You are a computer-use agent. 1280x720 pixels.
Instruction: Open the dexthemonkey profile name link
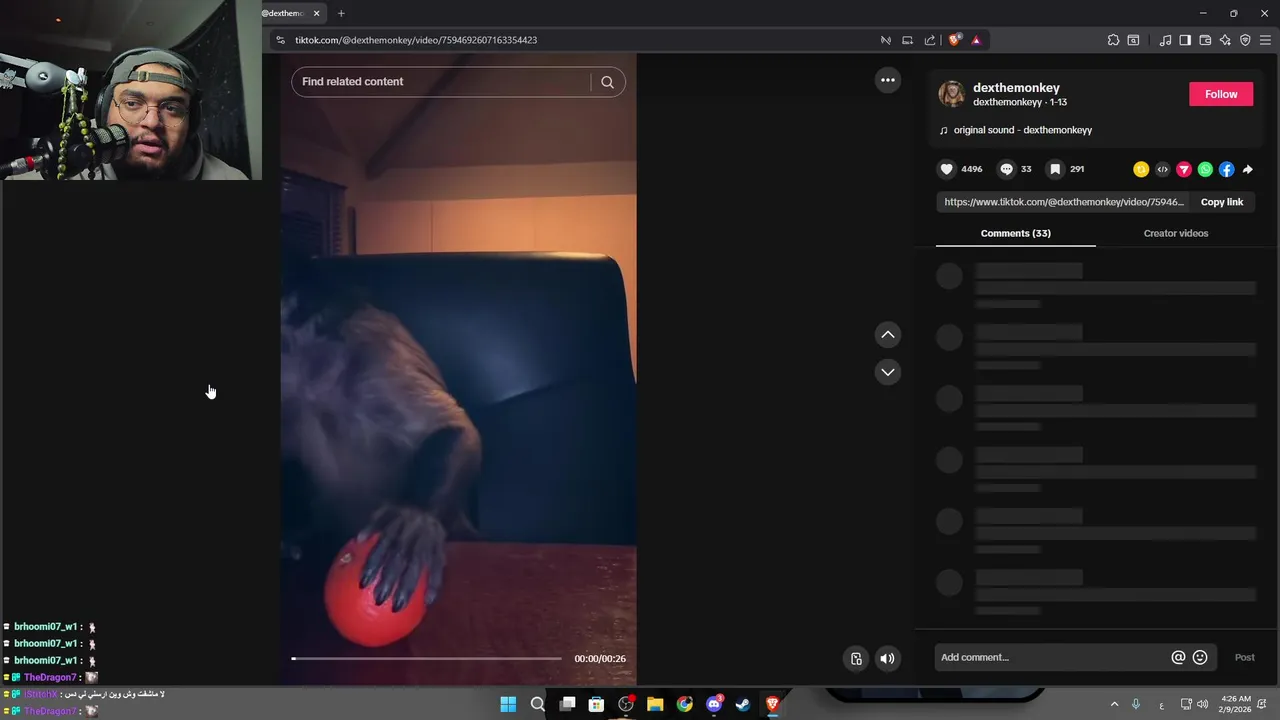[x=1016, y=87]
